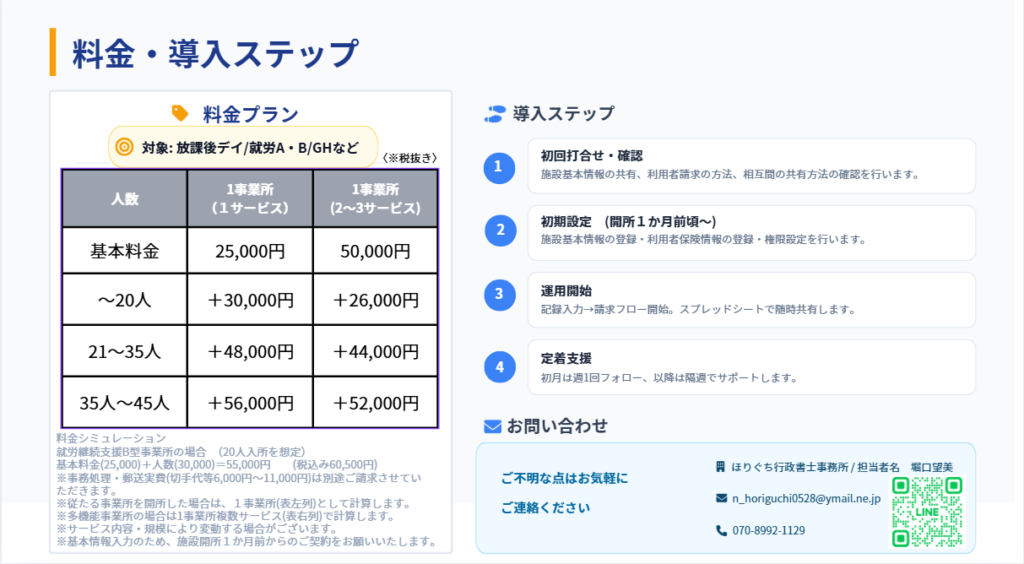
Task: Click the target icon beside 対象
Action: [x=124, y=147]
